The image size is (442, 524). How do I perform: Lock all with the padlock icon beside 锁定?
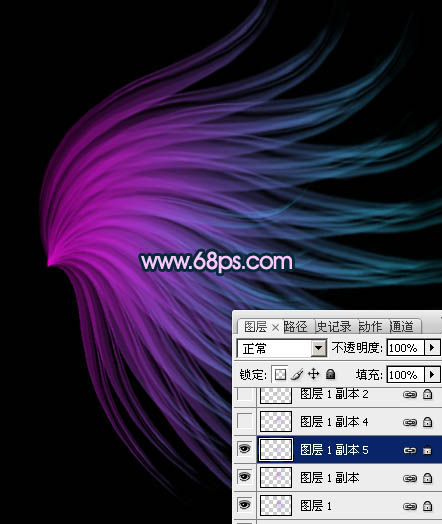tap(330, 374)
